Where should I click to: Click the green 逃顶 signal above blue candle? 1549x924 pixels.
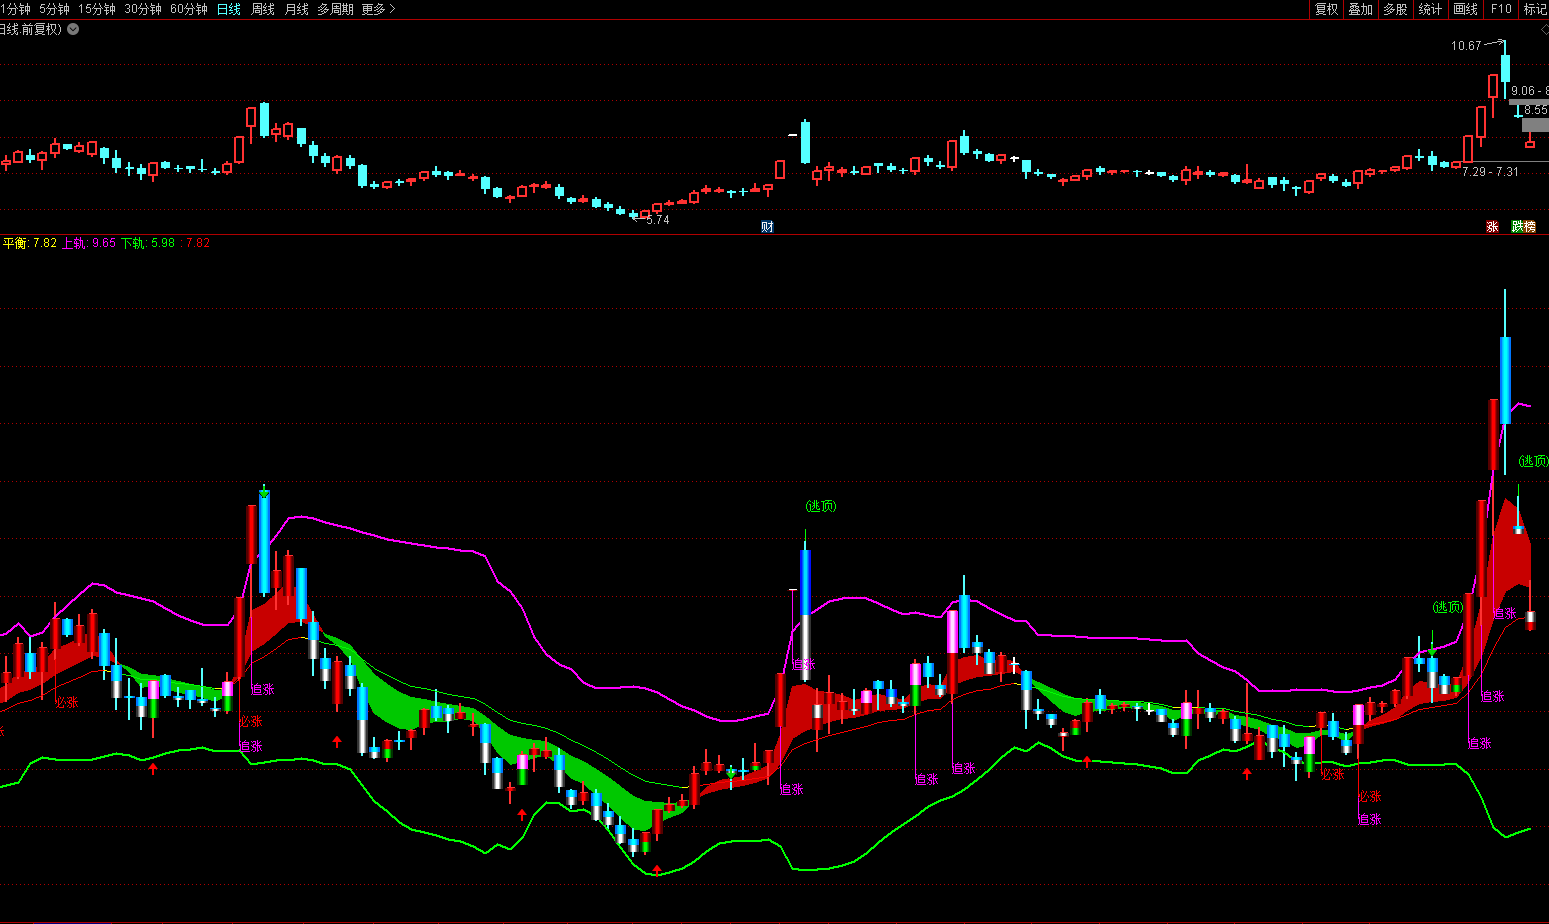click(x=820, y=506)
